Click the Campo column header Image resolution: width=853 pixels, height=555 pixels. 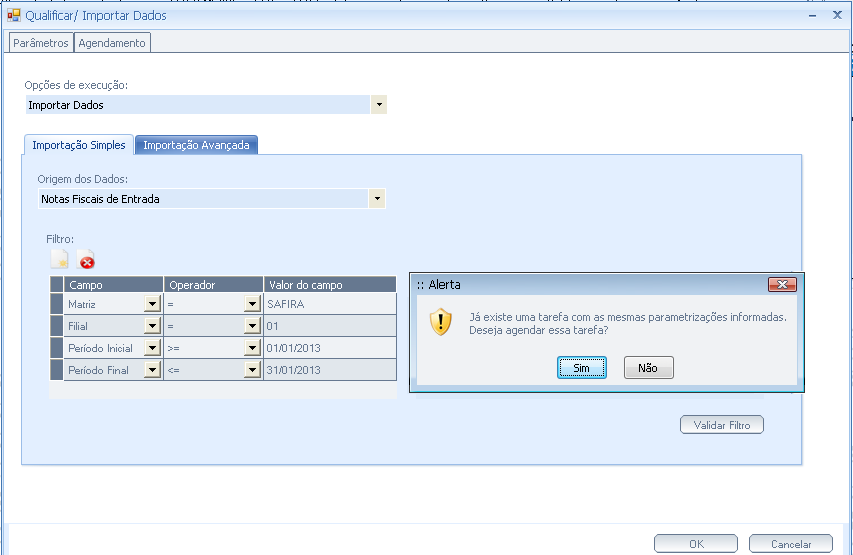[x=114, y=285]
